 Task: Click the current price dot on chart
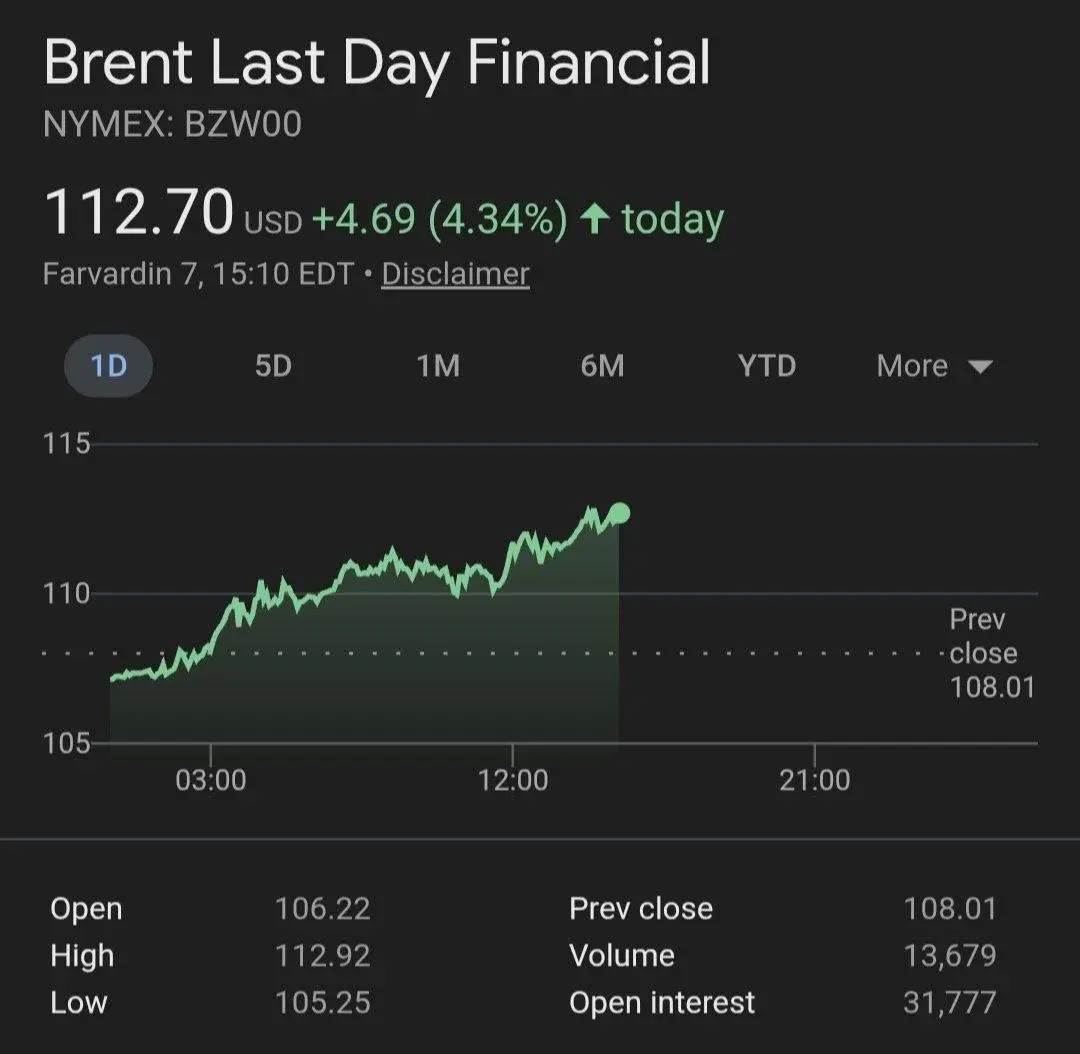click(x=620, y=513)
